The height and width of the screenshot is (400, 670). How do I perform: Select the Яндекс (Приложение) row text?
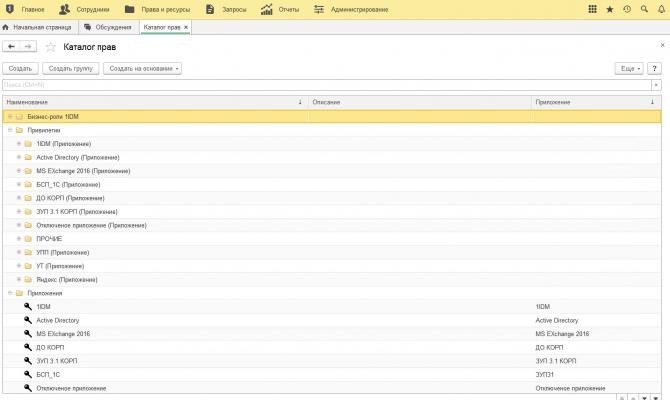coord(67,279)
